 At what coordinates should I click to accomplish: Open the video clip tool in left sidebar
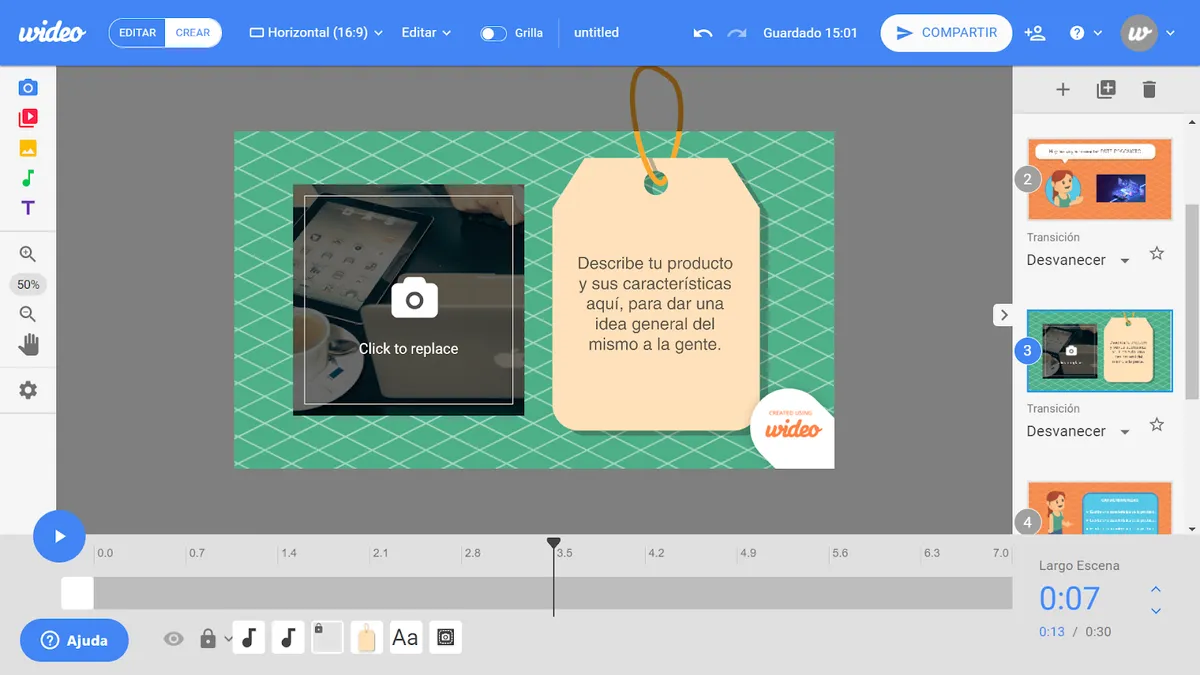pyautogui.click(x=28, y=118)
